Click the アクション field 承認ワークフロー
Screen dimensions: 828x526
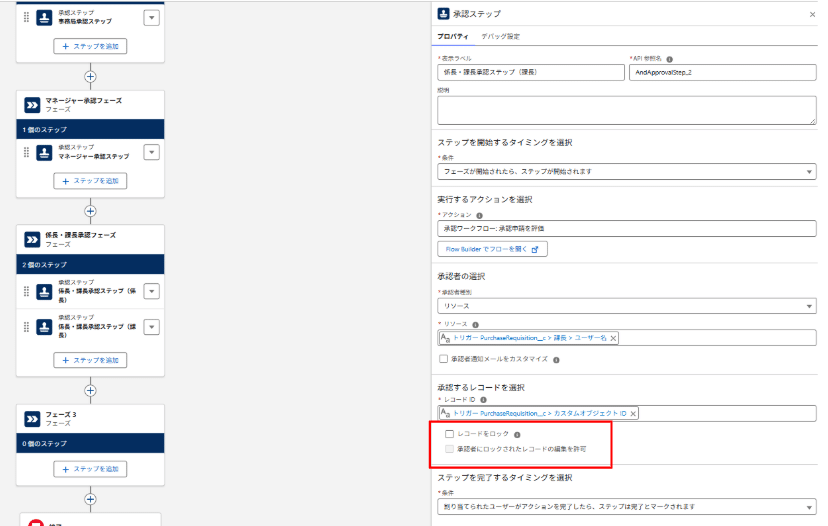point(627,229)
